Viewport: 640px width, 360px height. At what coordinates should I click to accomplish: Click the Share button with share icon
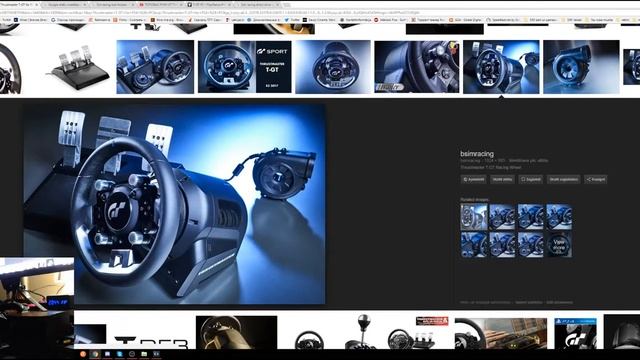[596, 179]
